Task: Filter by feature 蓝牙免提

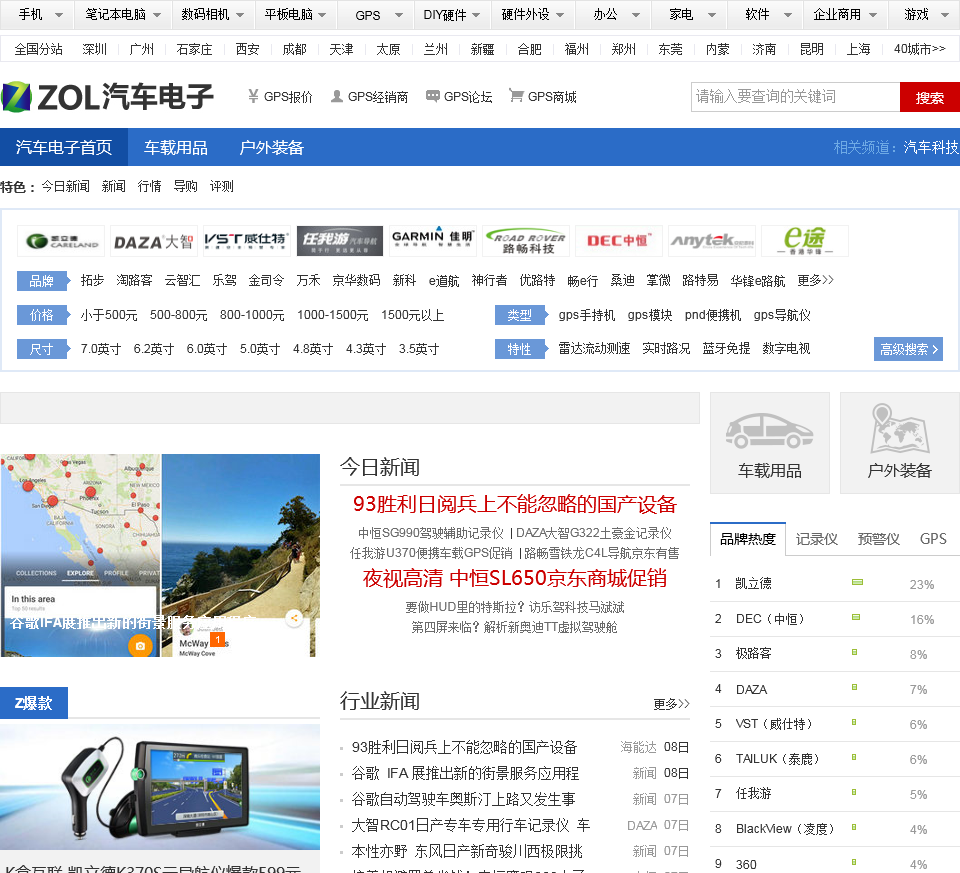Action: (x=726, y=349)
